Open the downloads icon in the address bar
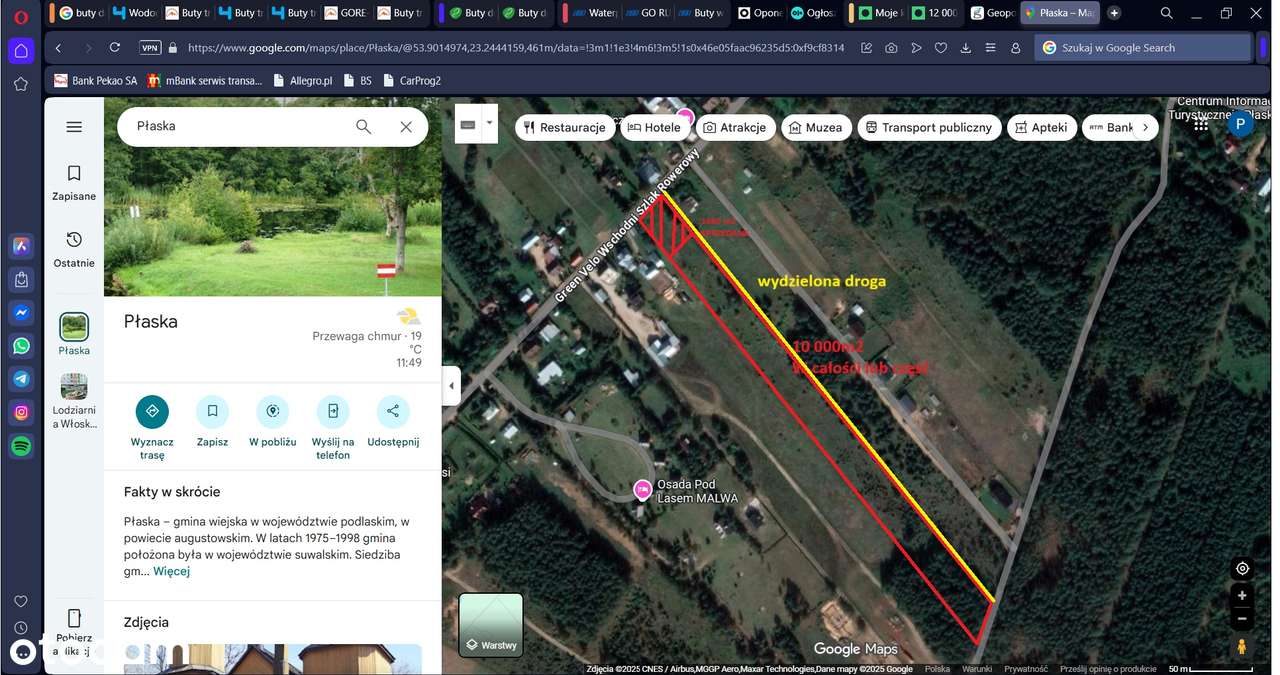This screenshot has height=675, width=1280. coord(965,48)
